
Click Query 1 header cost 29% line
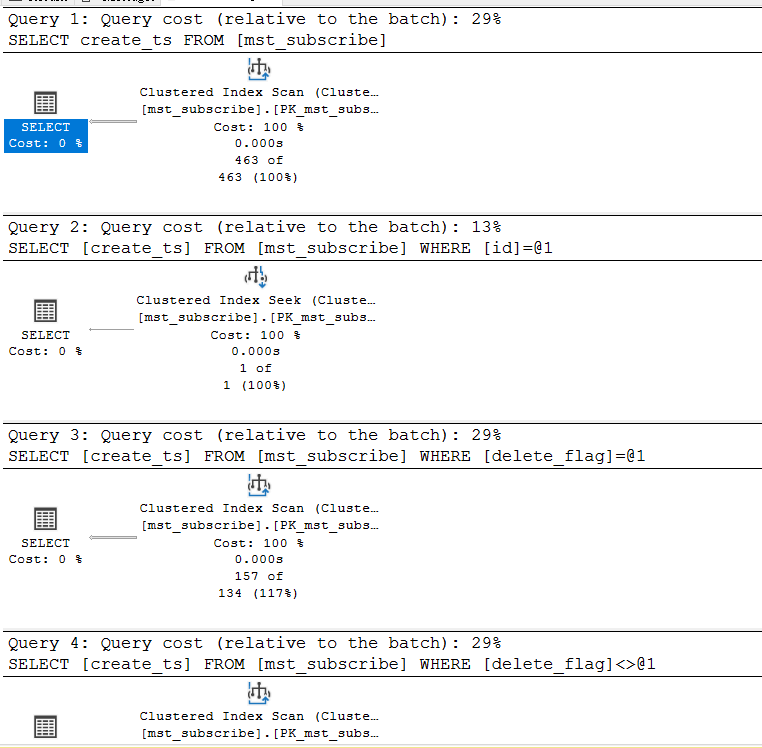pos(255,19)
